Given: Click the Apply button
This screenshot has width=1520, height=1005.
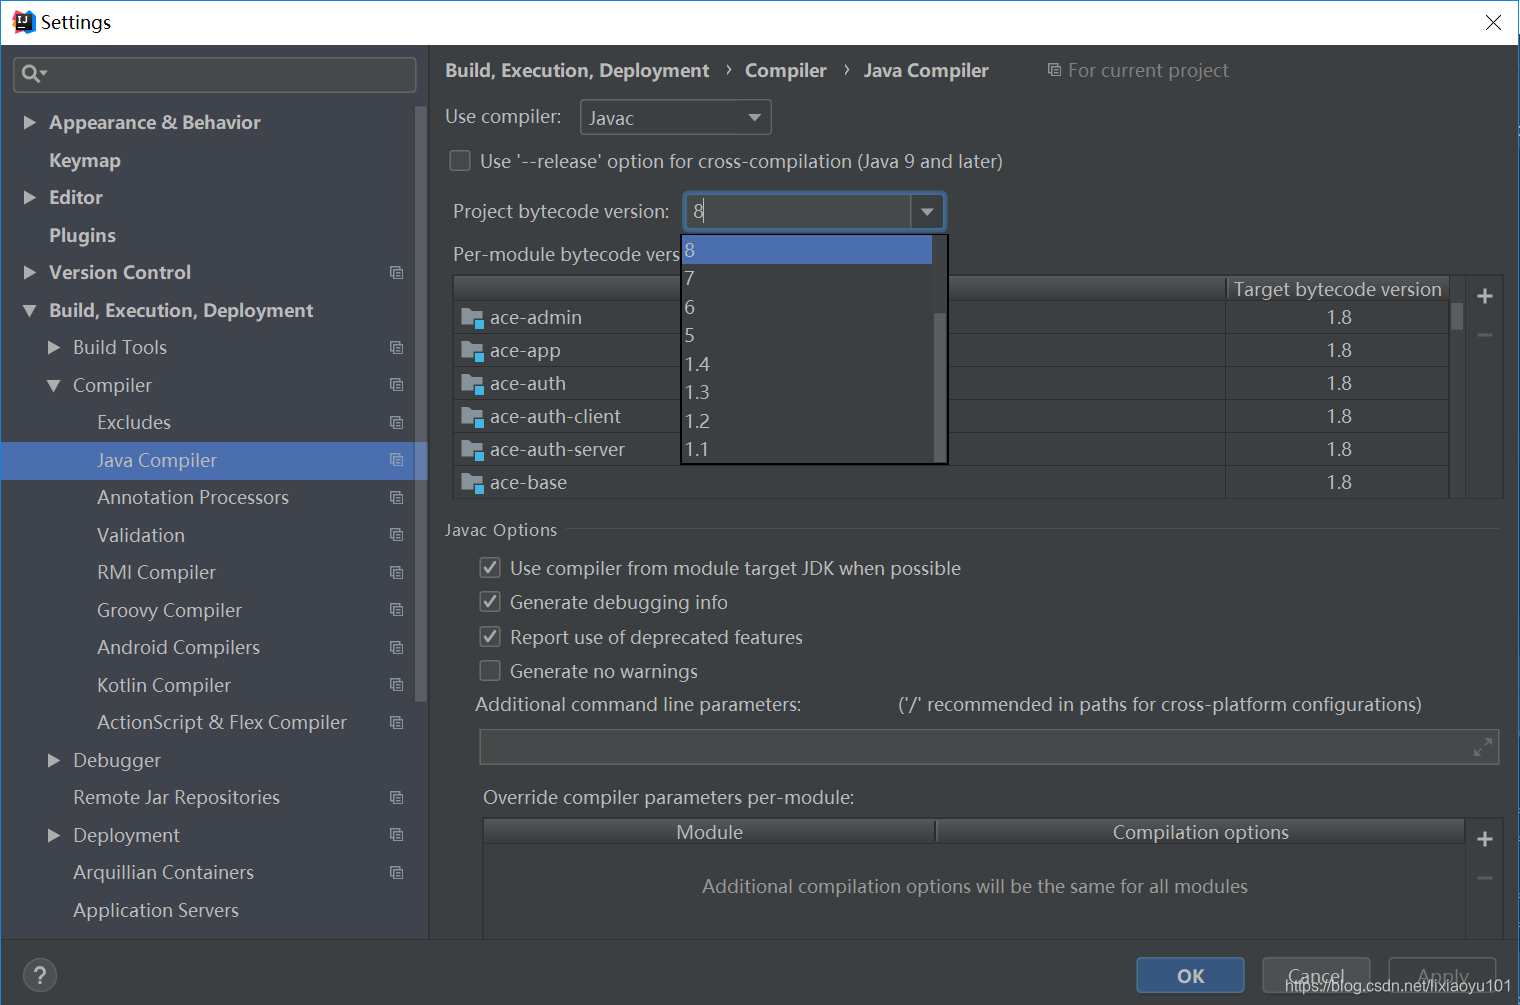Looking at the screenshot, I should tap(1442, 976).
